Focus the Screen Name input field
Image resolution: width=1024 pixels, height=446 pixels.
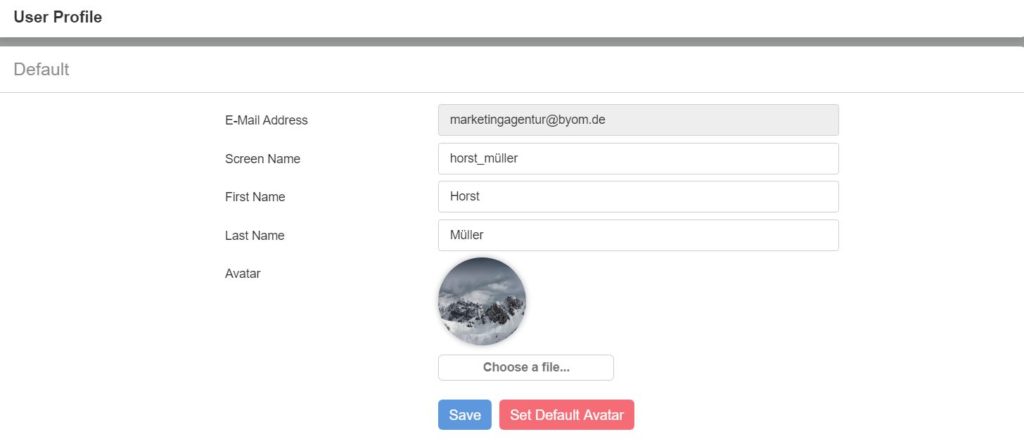click(638, 159)
